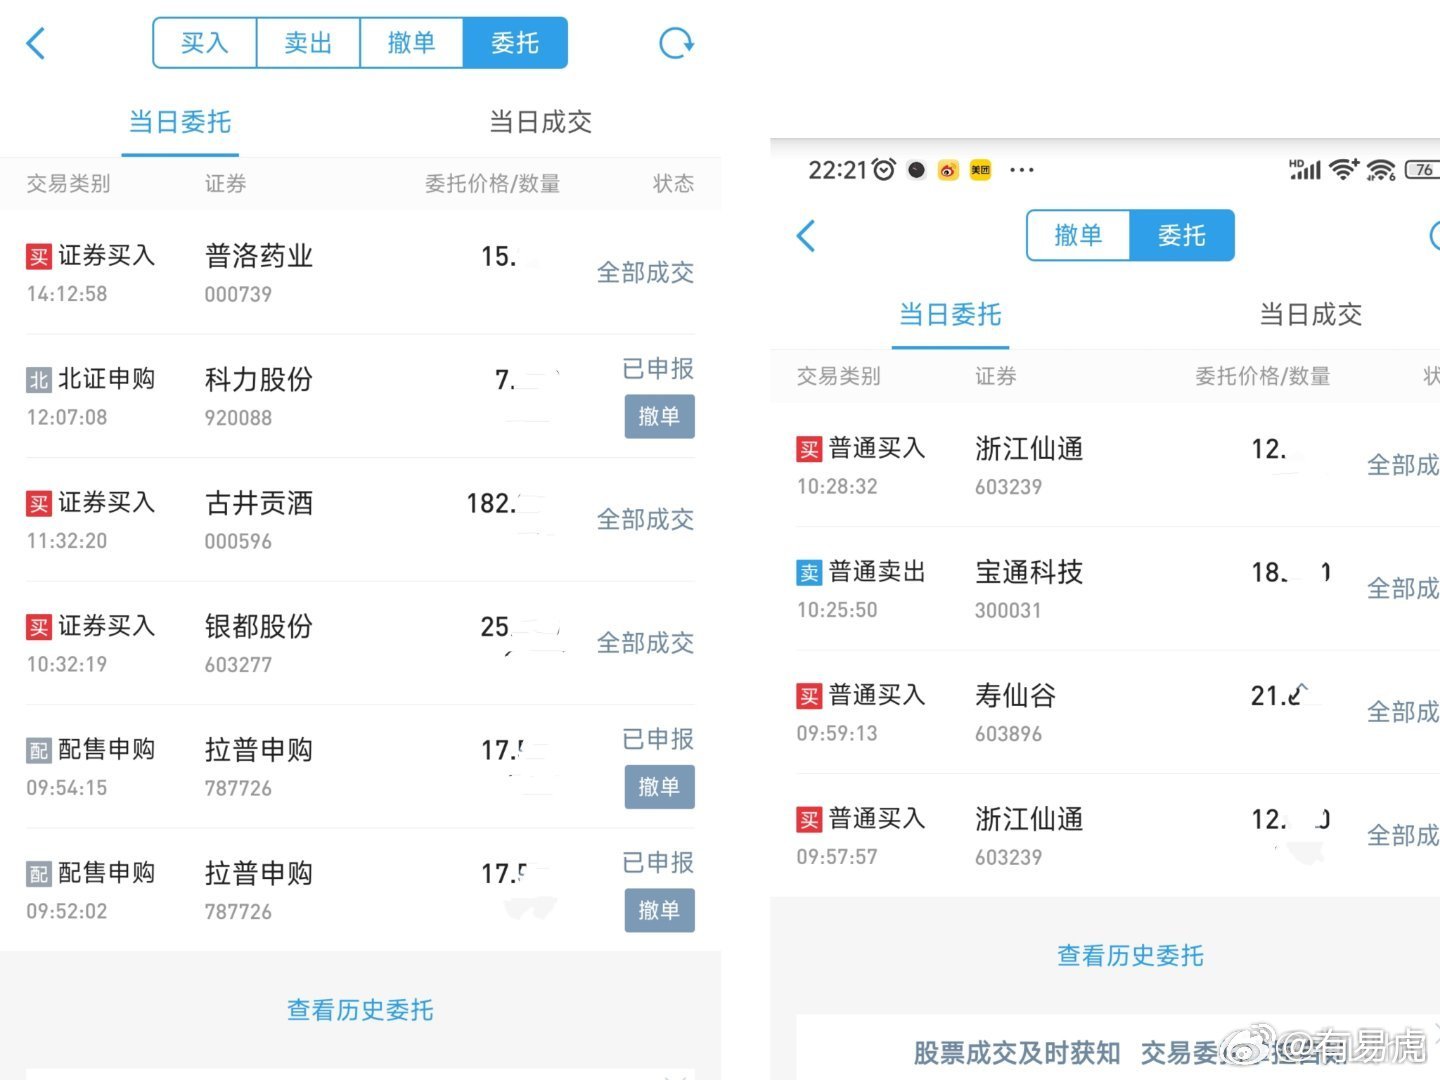Image resolution: width=1440 pixels, height=1080 pixels.
Task: Cancel the 09:54:15 拉普申购 order
Action: click(x=659, y=787)
